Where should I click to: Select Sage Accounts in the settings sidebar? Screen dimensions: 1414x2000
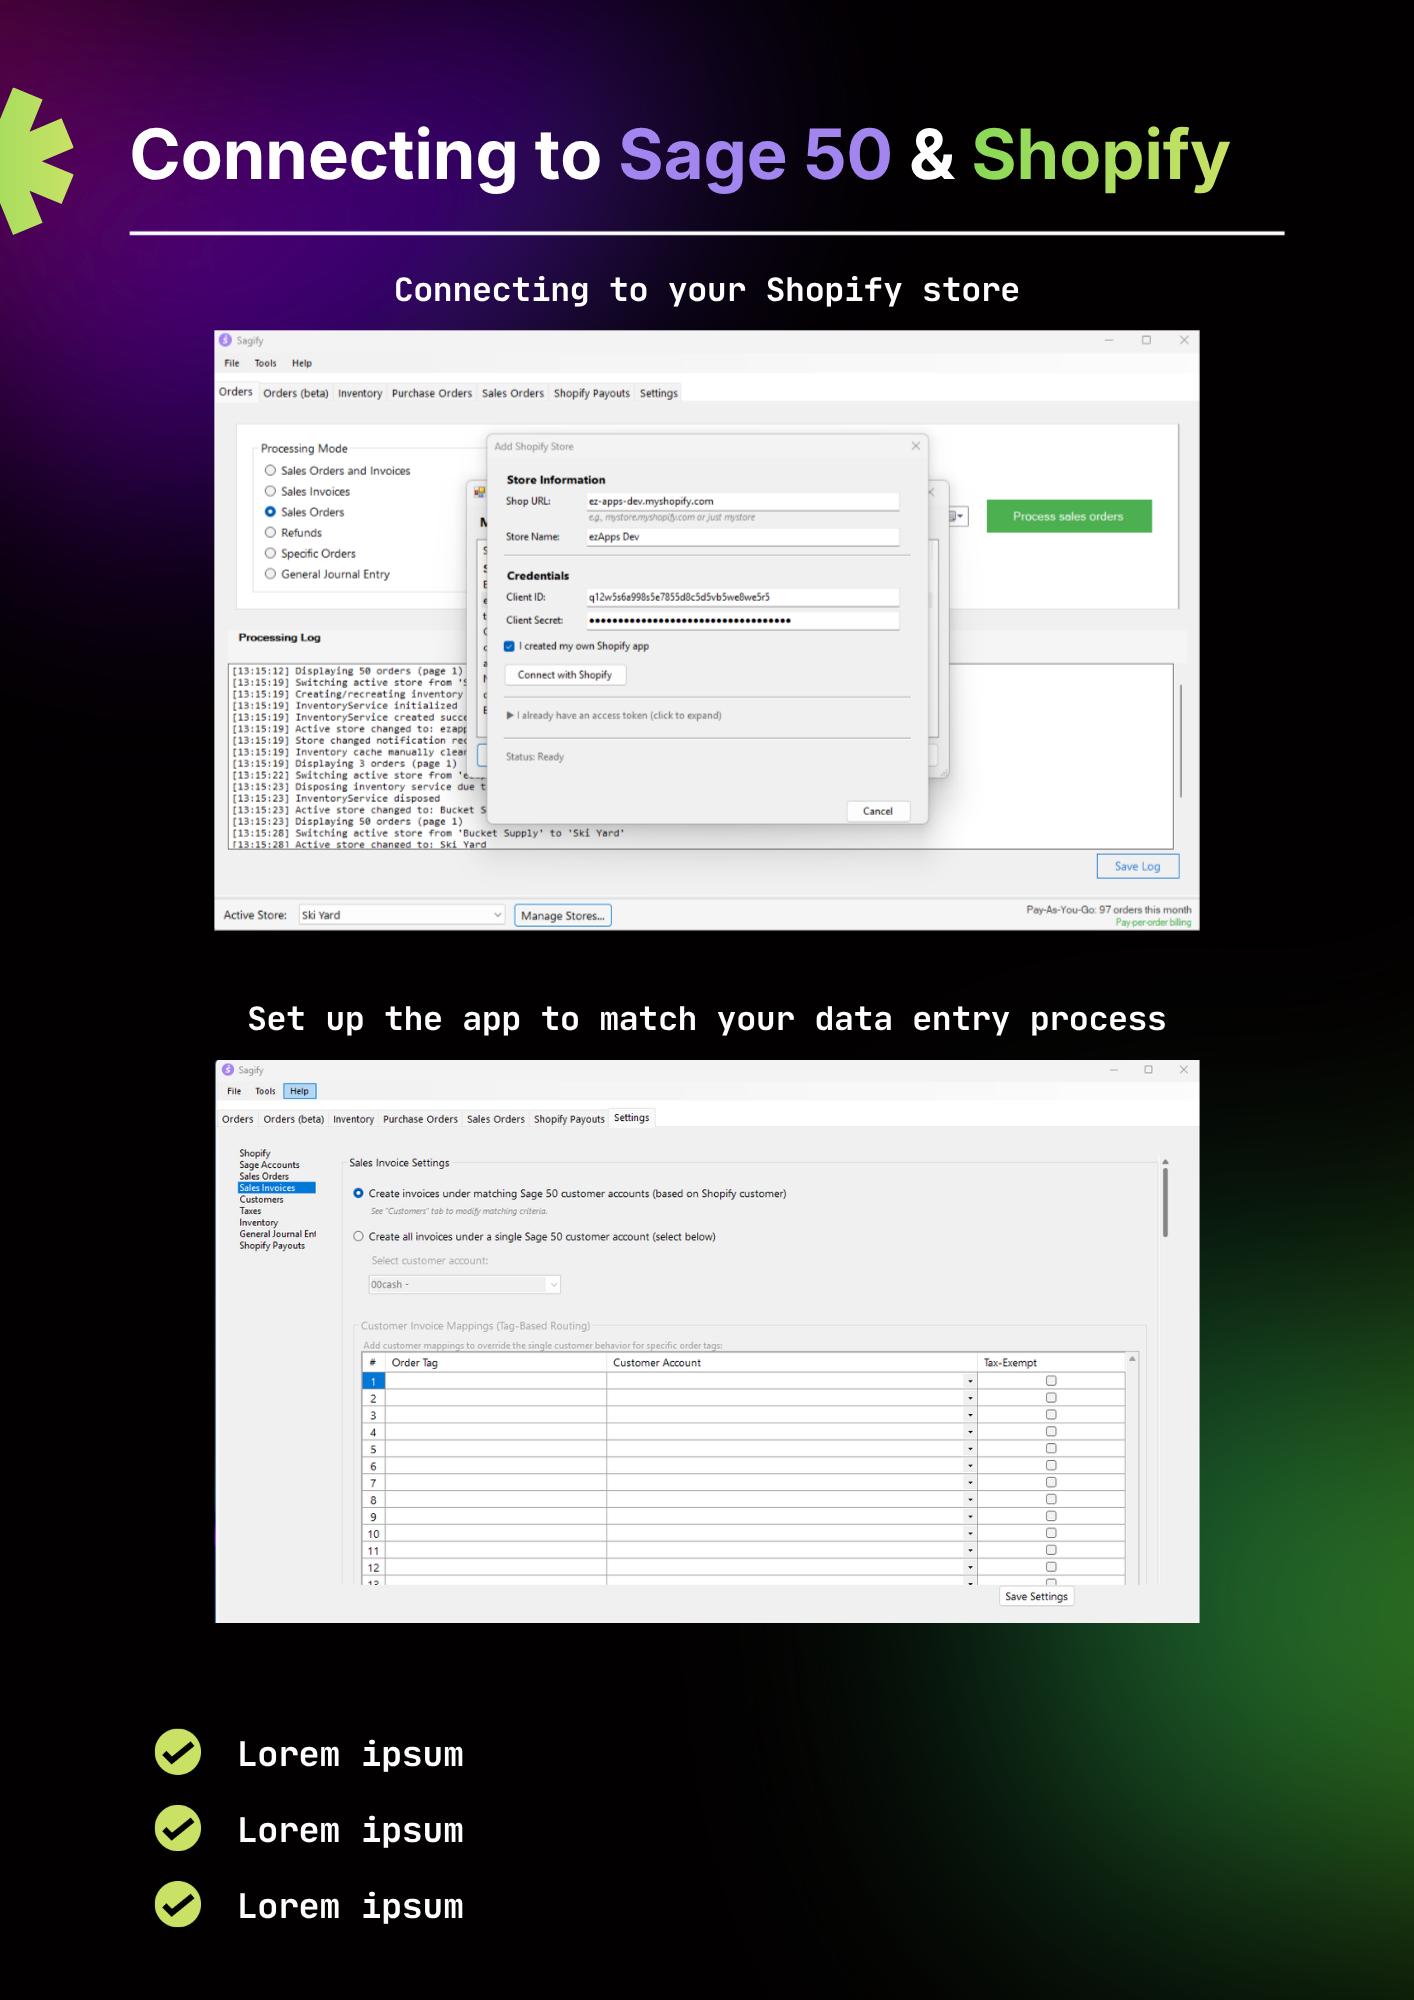click(x=269, y=1165)
